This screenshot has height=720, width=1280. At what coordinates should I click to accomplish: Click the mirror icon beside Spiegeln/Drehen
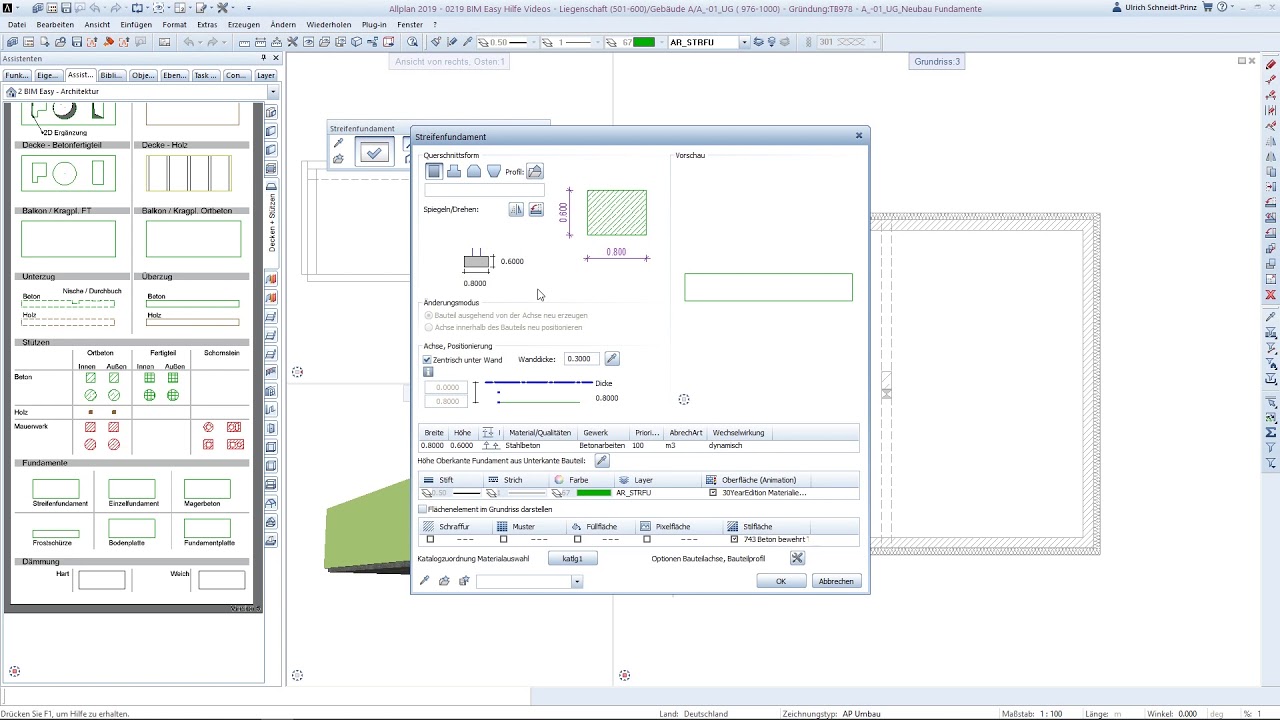(516, 210)
